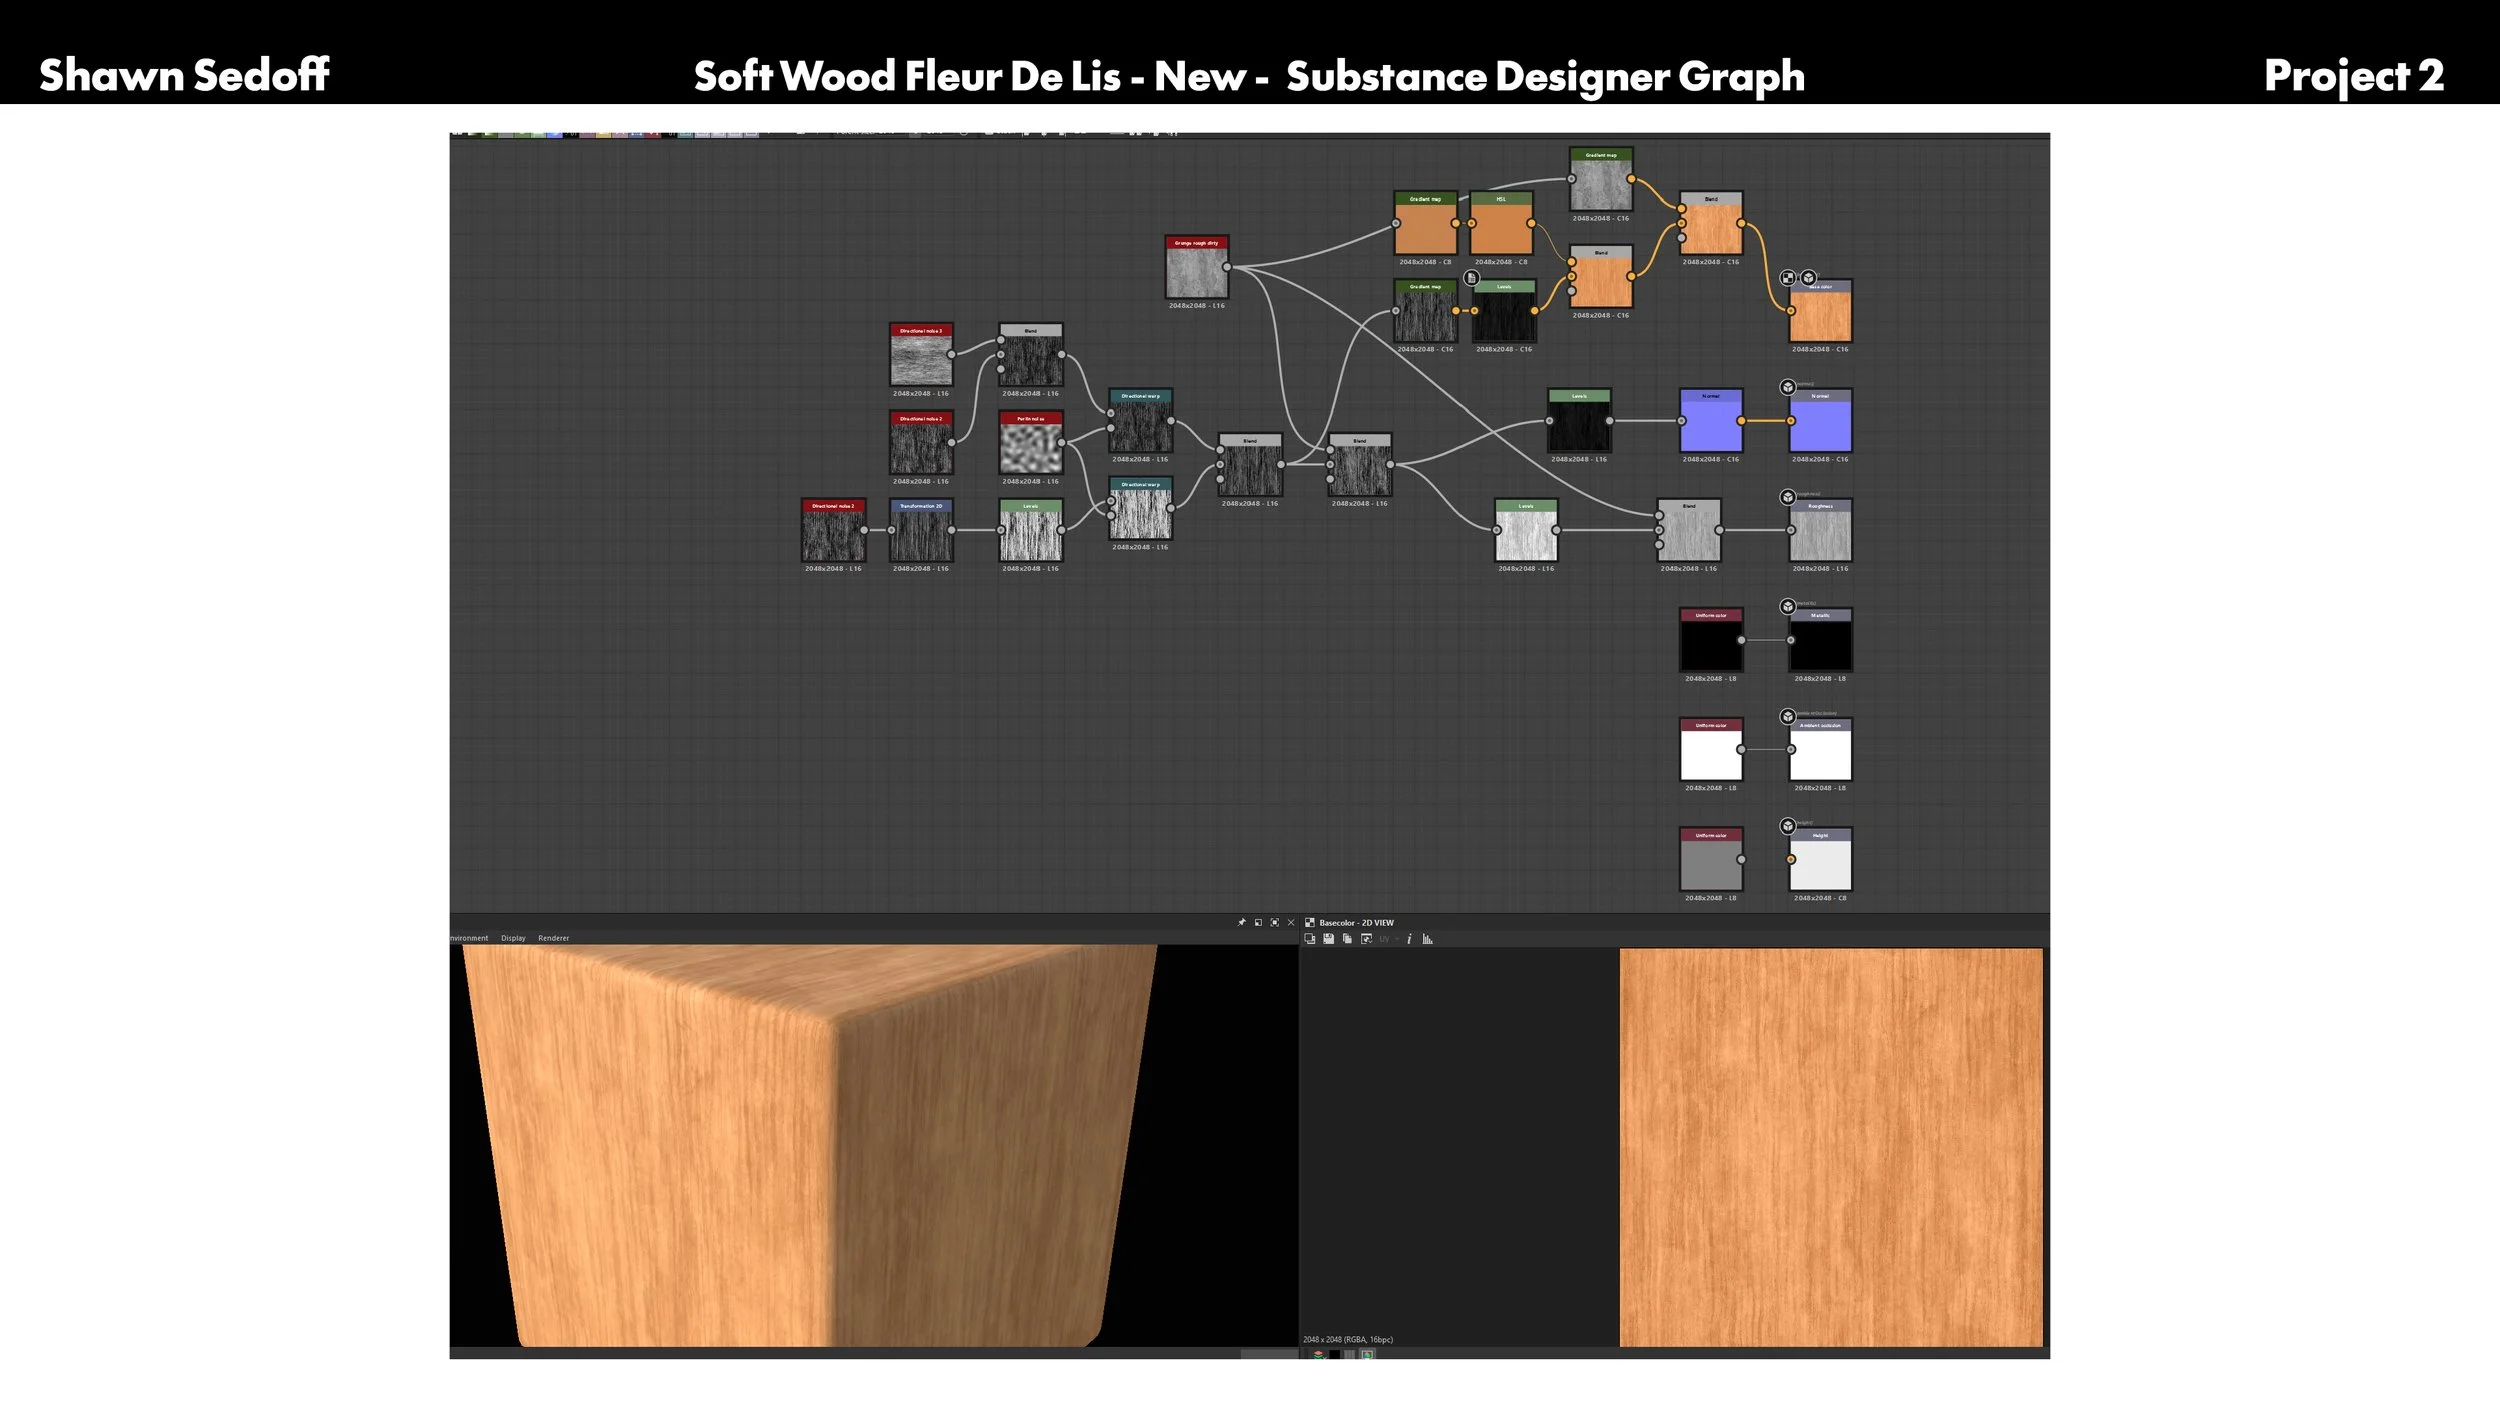Select the Base color output node

coord(1821,311)
